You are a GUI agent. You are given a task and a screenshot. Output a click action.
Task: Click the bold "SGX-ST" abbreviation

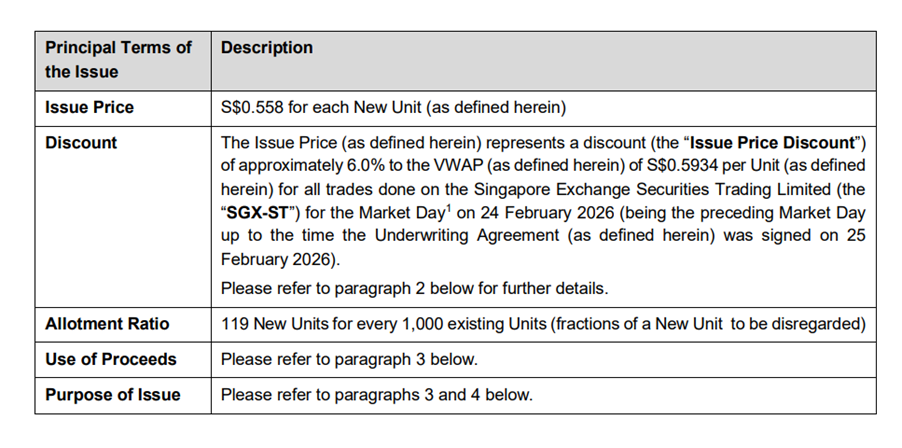(254, 214)
